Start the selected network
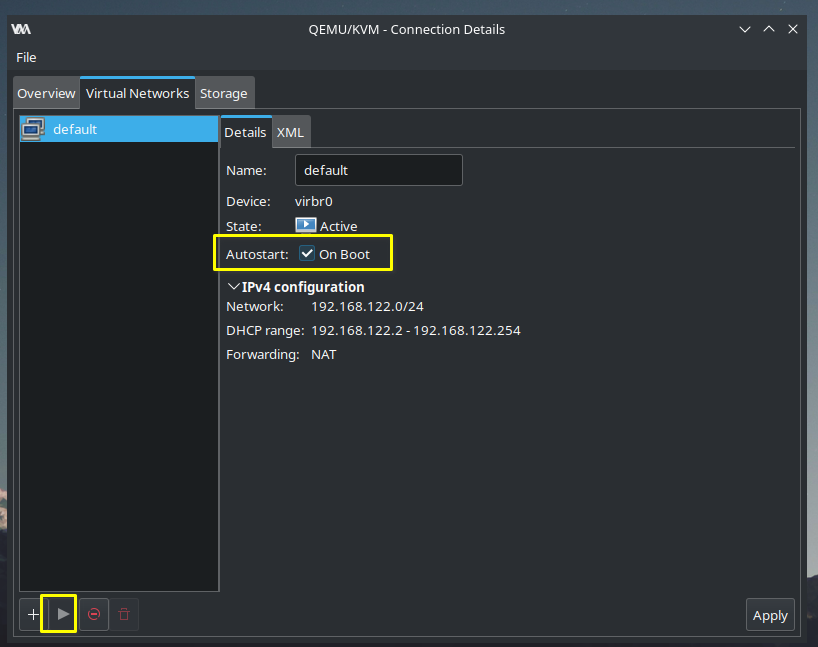The width and height of the screenshot is (818, 647). point(63,614)
